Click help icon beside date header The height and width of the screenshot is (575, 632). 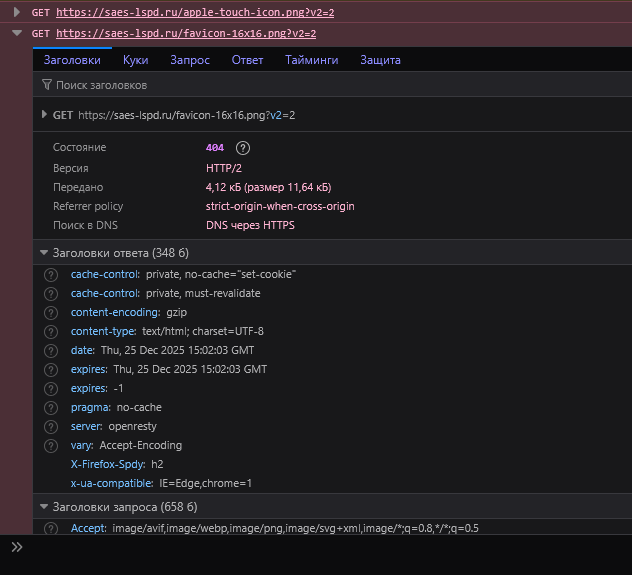coord(51,350)
